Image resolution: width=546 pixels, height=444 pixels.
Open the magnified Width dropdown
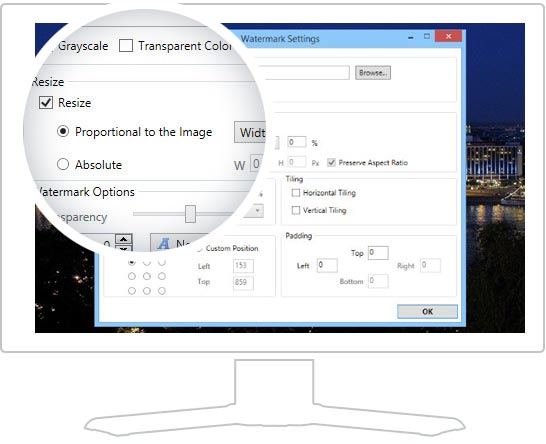click(250, 132)
